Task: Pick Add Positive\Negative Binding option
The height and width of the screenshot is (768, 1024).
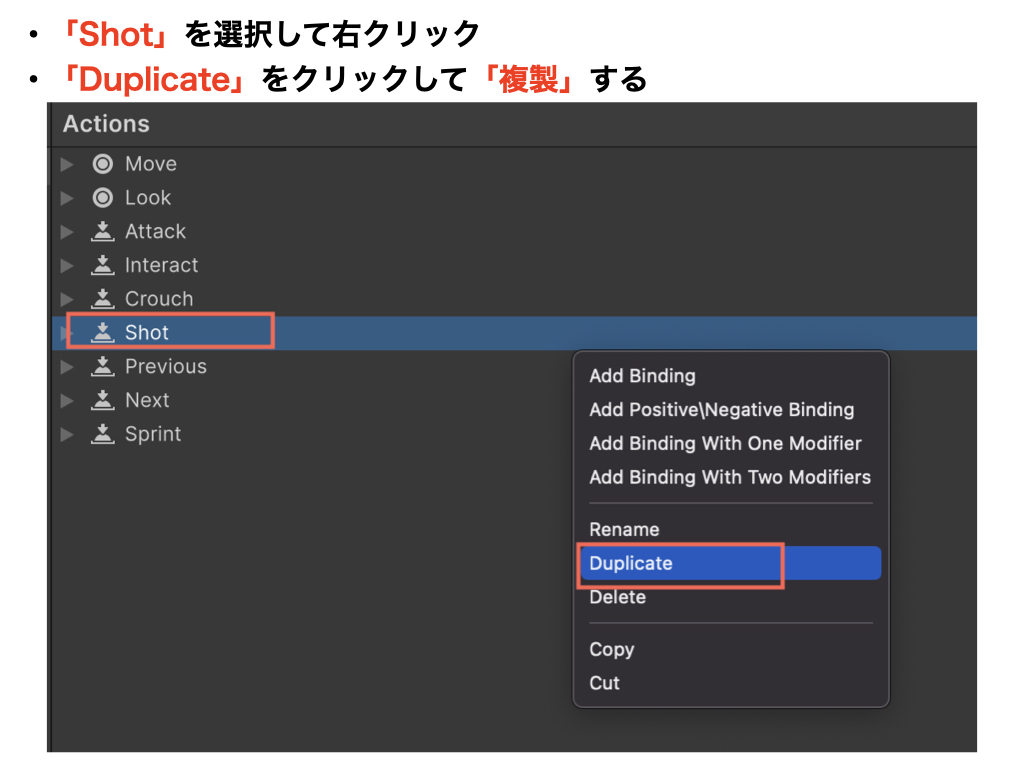Action: click(721, 410)
